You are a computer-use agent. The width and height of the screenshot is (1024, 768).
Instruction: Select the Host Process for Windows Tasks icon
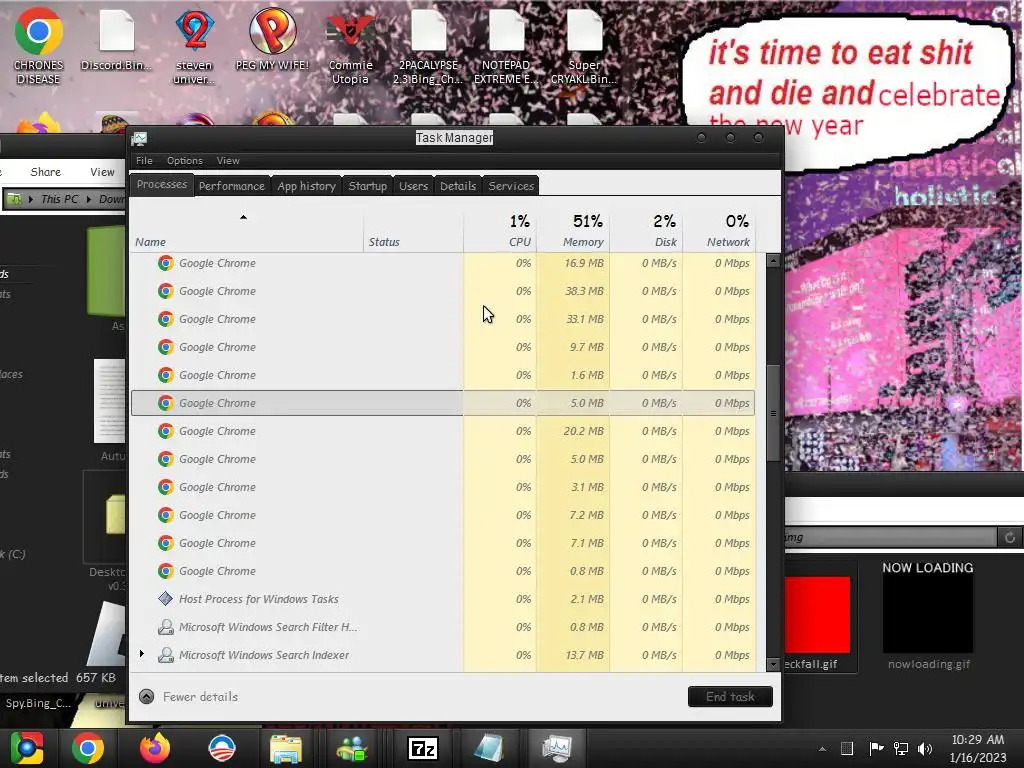pos(165,599)
